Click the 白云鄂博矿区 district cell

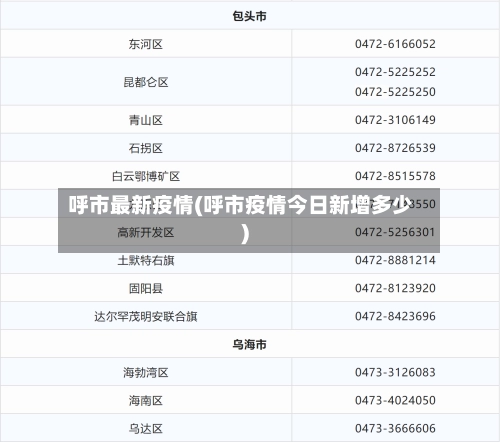click(x=146, y=176)
